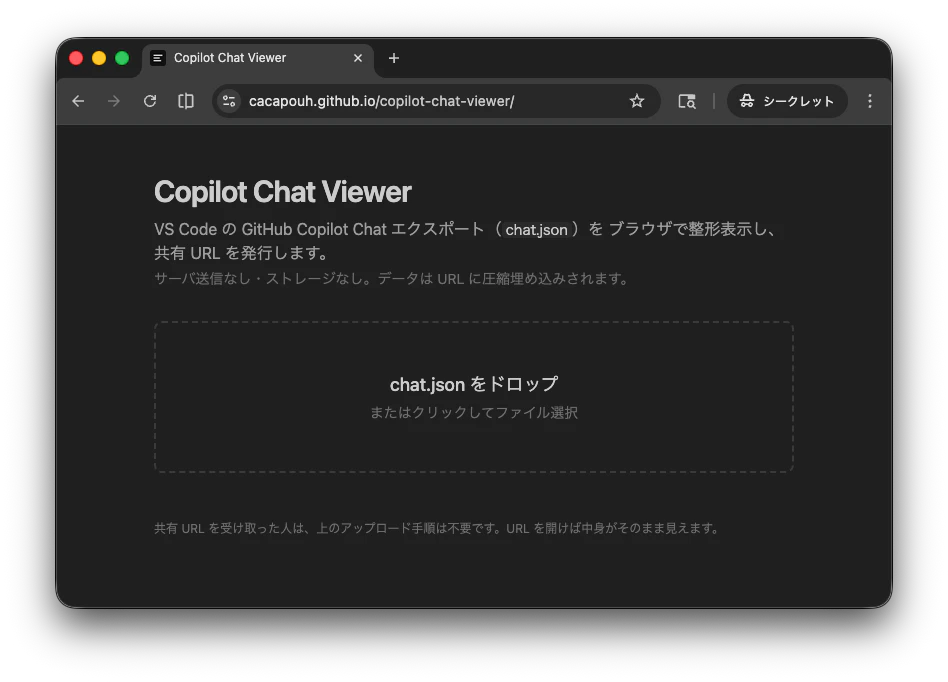Click the シークレット incognito indicator
Viewport: 948px width, 682px height.
[x=787, y=101]
